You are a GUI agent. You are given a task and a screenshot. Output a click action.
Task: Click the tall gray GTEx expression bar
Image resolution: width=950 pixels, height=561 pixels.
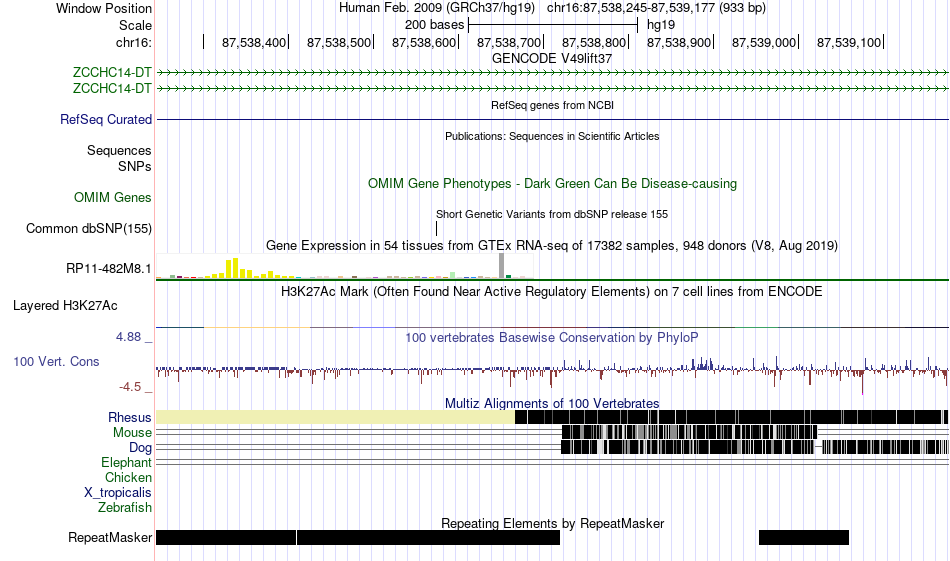(501, 266)
